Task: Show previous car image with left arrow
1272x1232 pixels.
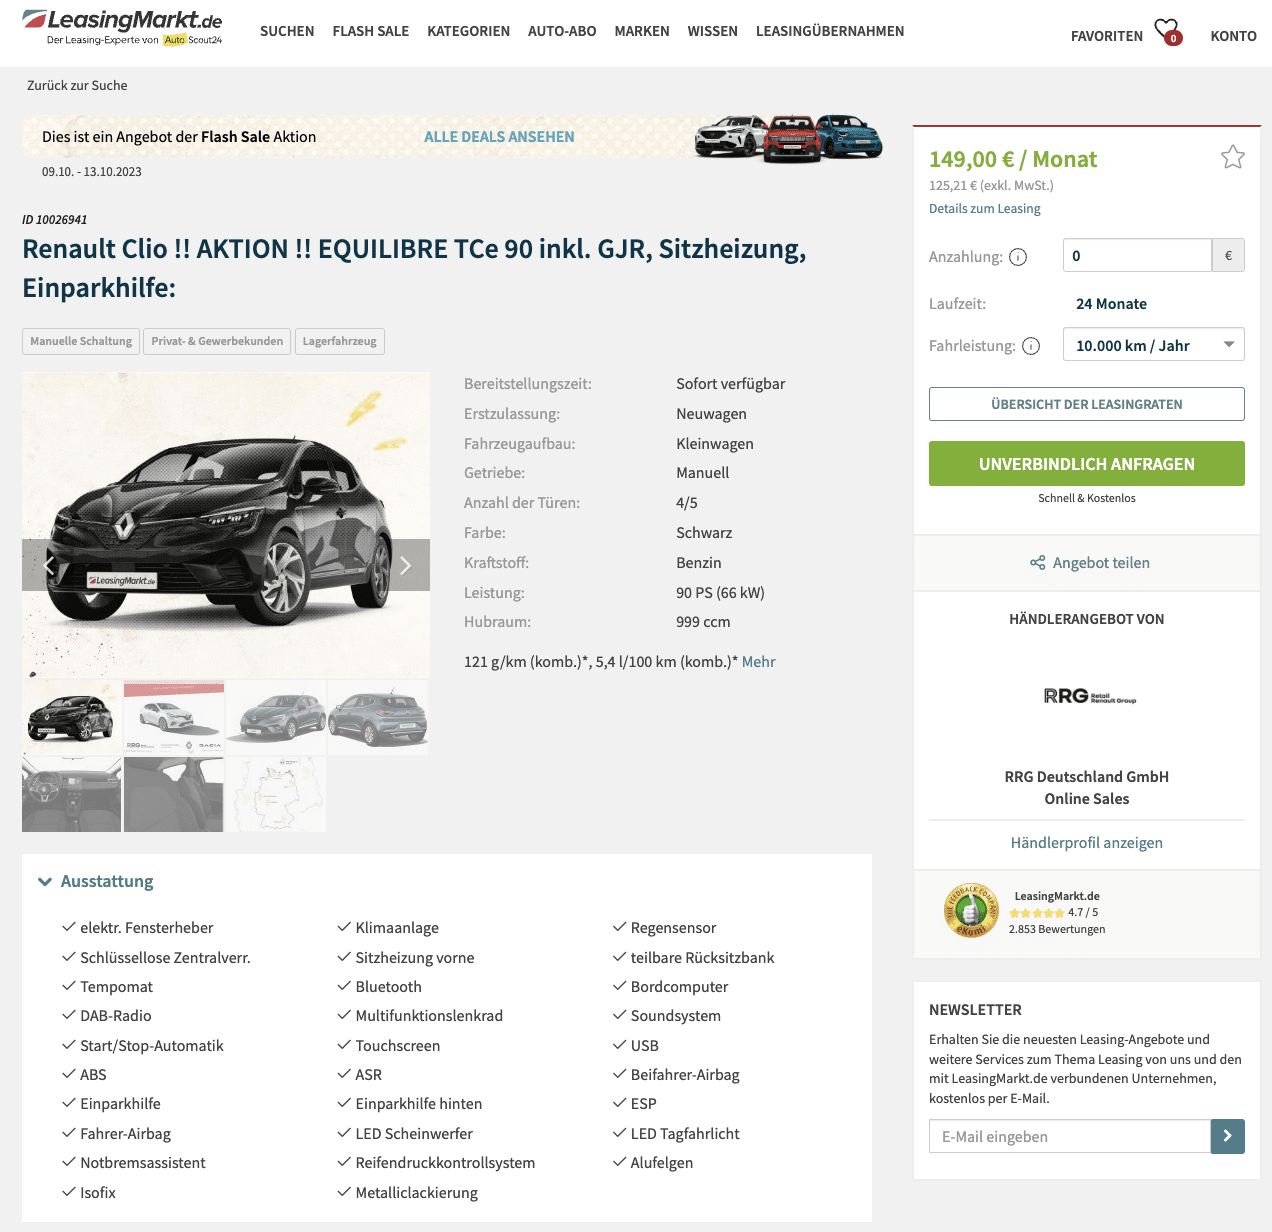Action: tap(47, 565)
